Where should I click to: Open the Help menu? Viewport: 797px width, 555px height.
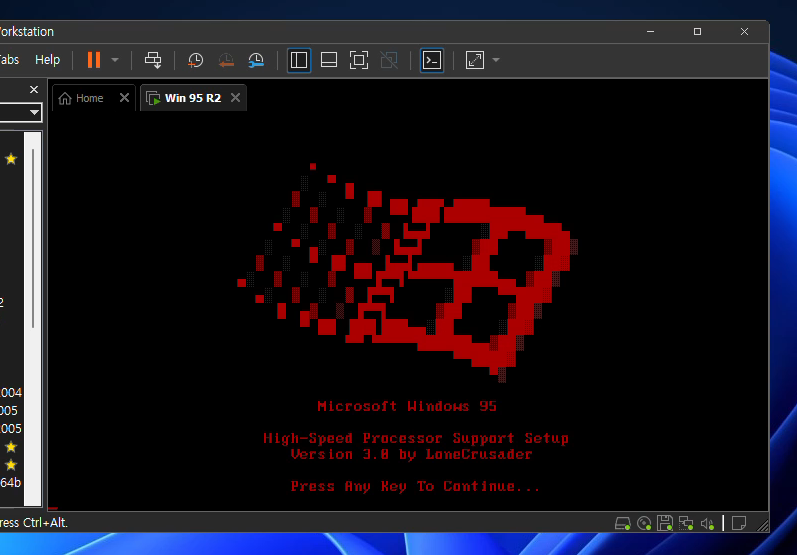pos(47,60)
